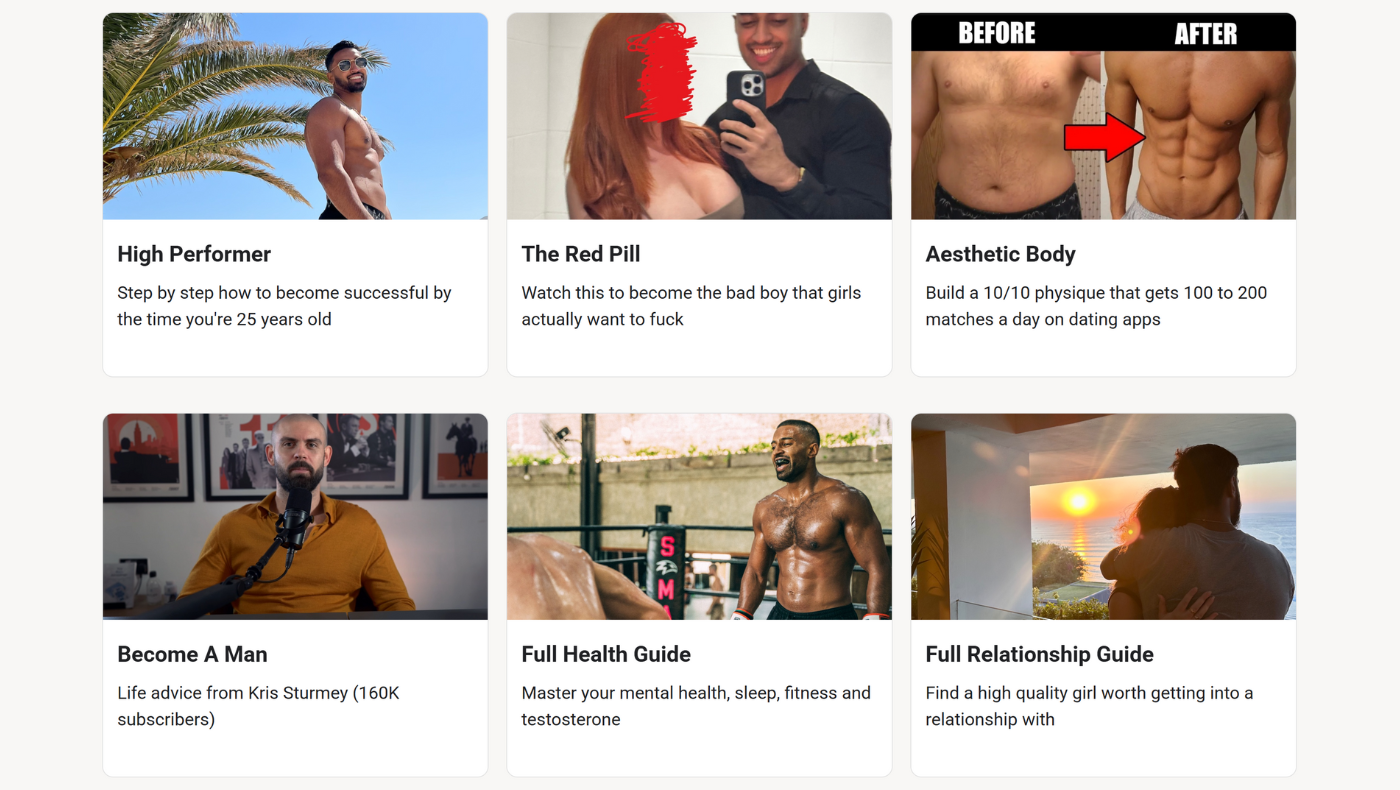
Task: Open the Become A Man thumbnail
Action: 295,517
